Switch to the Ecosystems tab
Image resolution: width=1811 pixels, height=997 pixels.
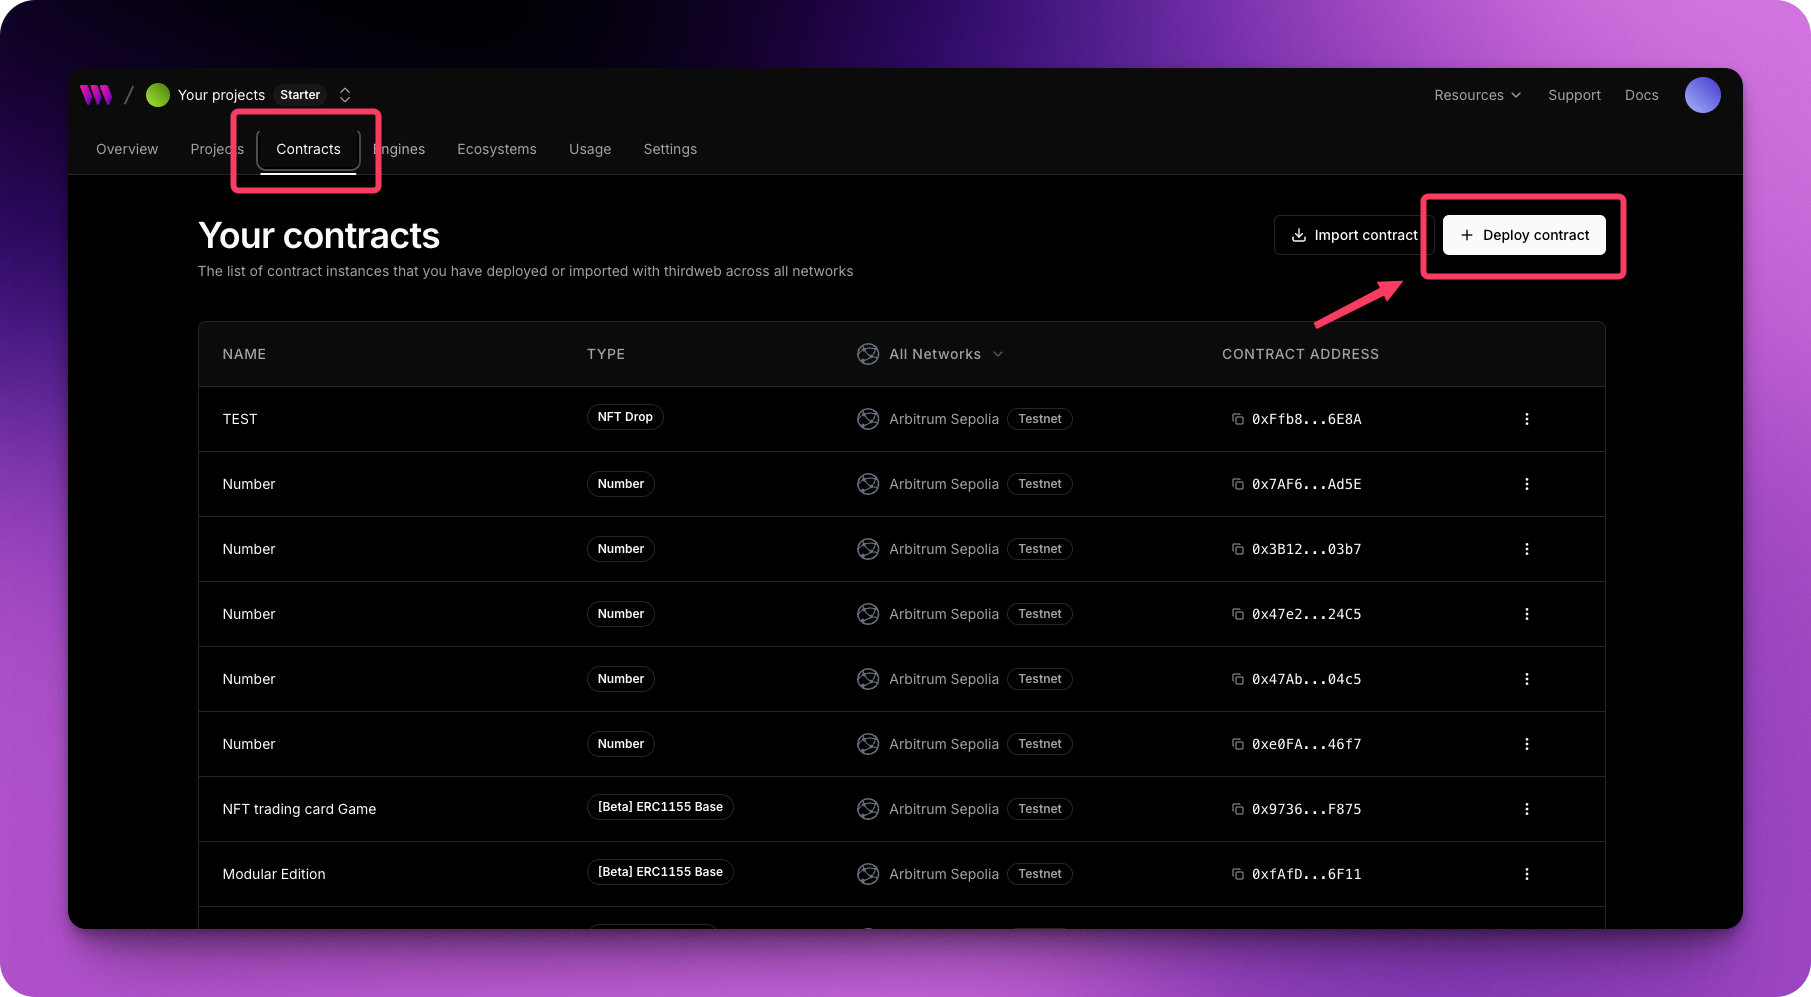pos(496,149)
